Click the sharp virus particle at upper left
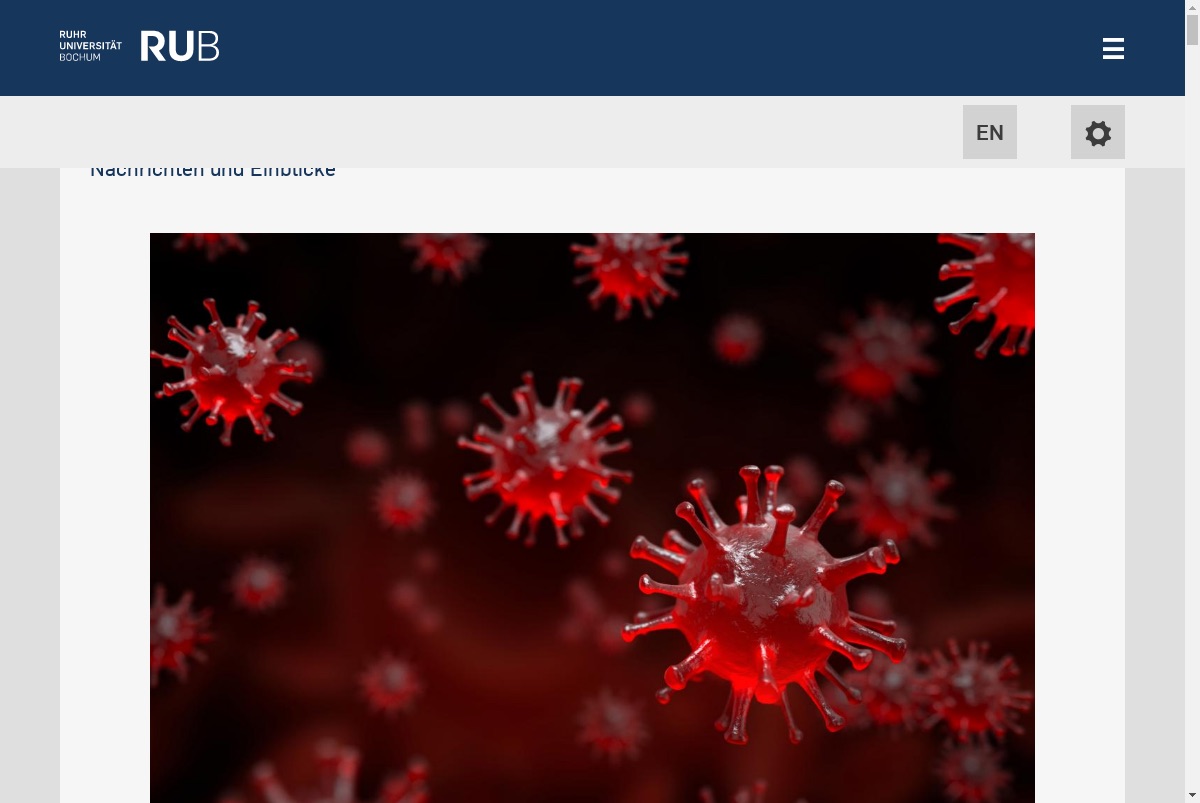 click(232, 368)
